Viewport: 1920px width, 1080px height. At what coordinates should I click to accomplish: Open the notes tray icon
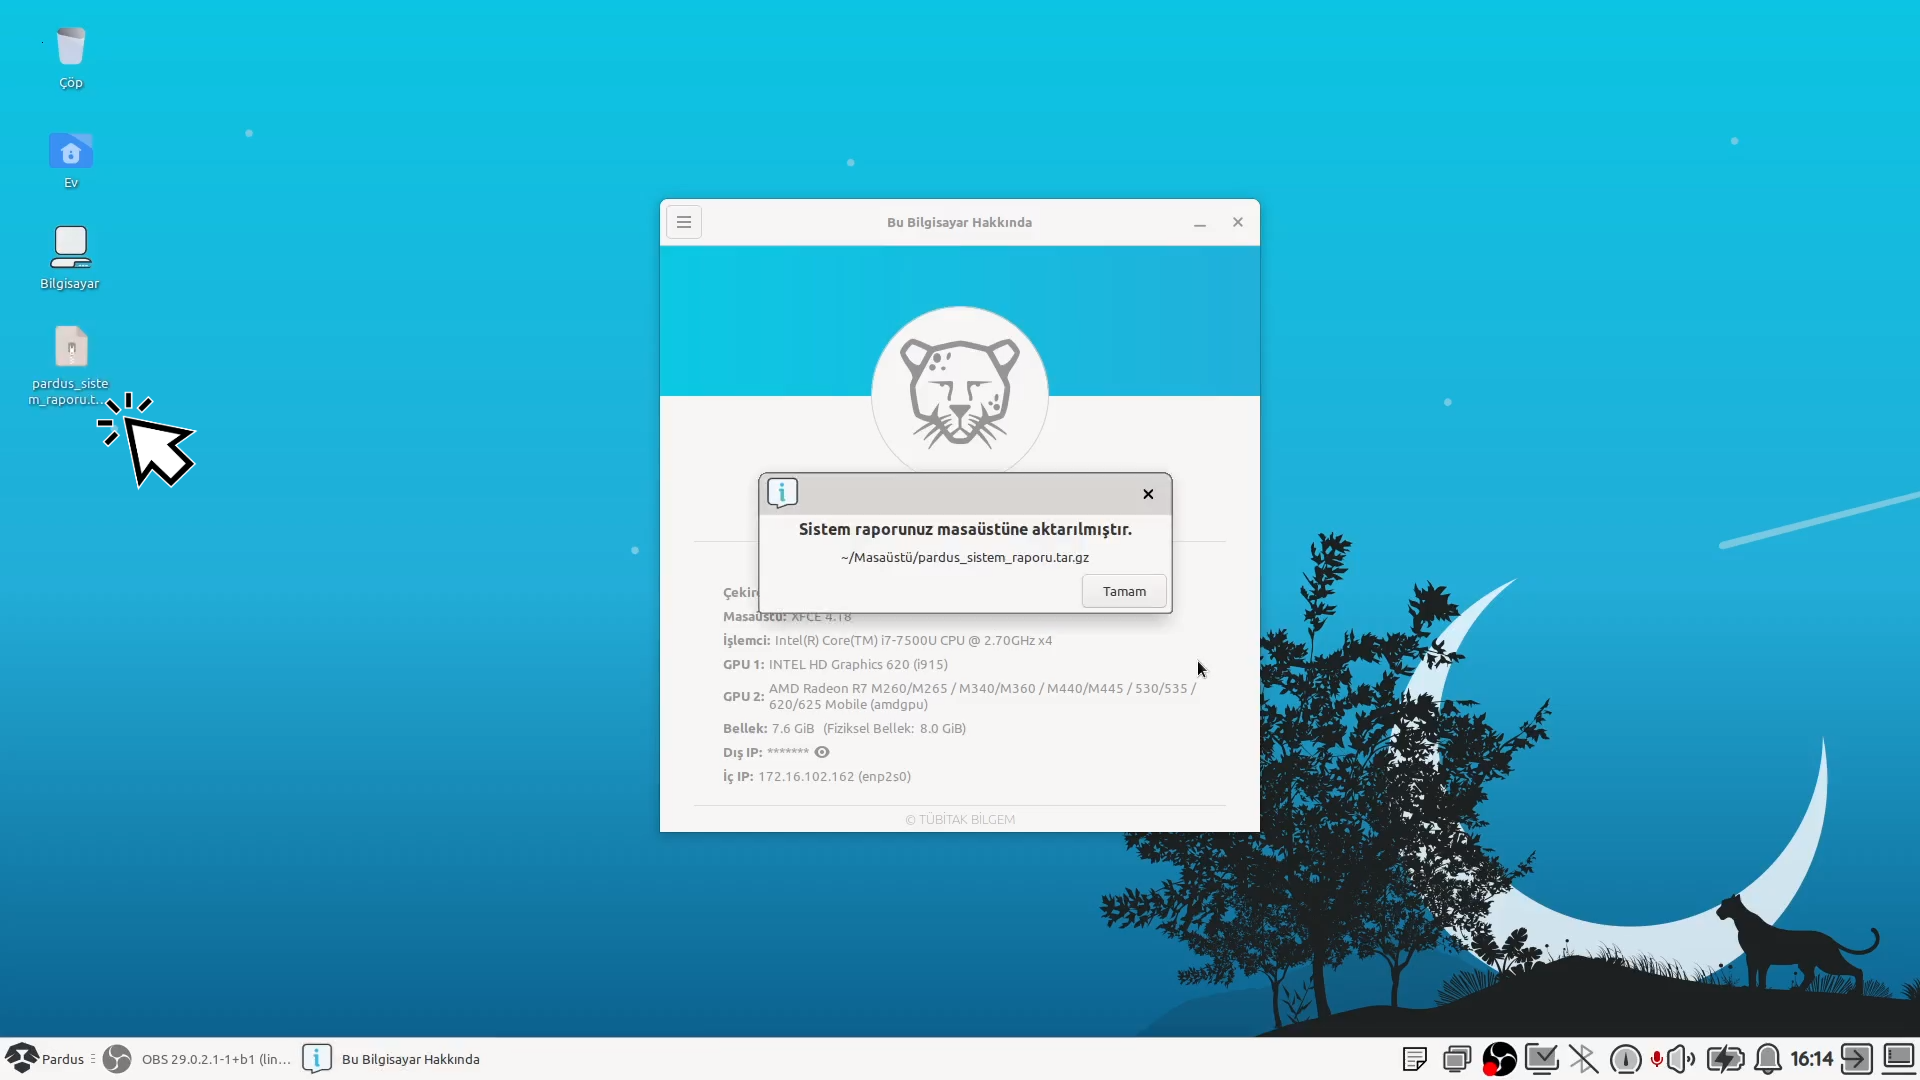pos(1415,1059)
